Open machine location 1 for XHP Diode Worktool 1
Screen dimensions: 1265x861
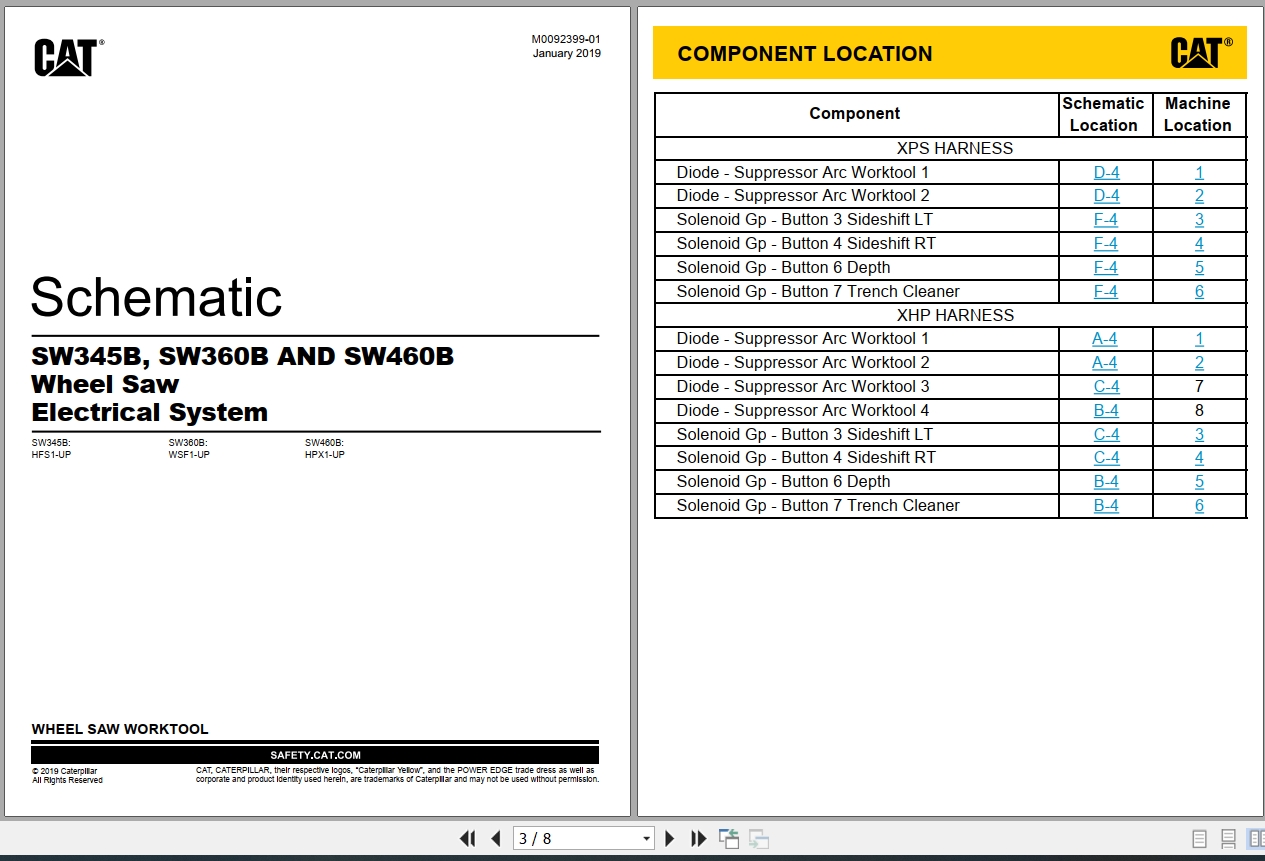[1199, 339]
